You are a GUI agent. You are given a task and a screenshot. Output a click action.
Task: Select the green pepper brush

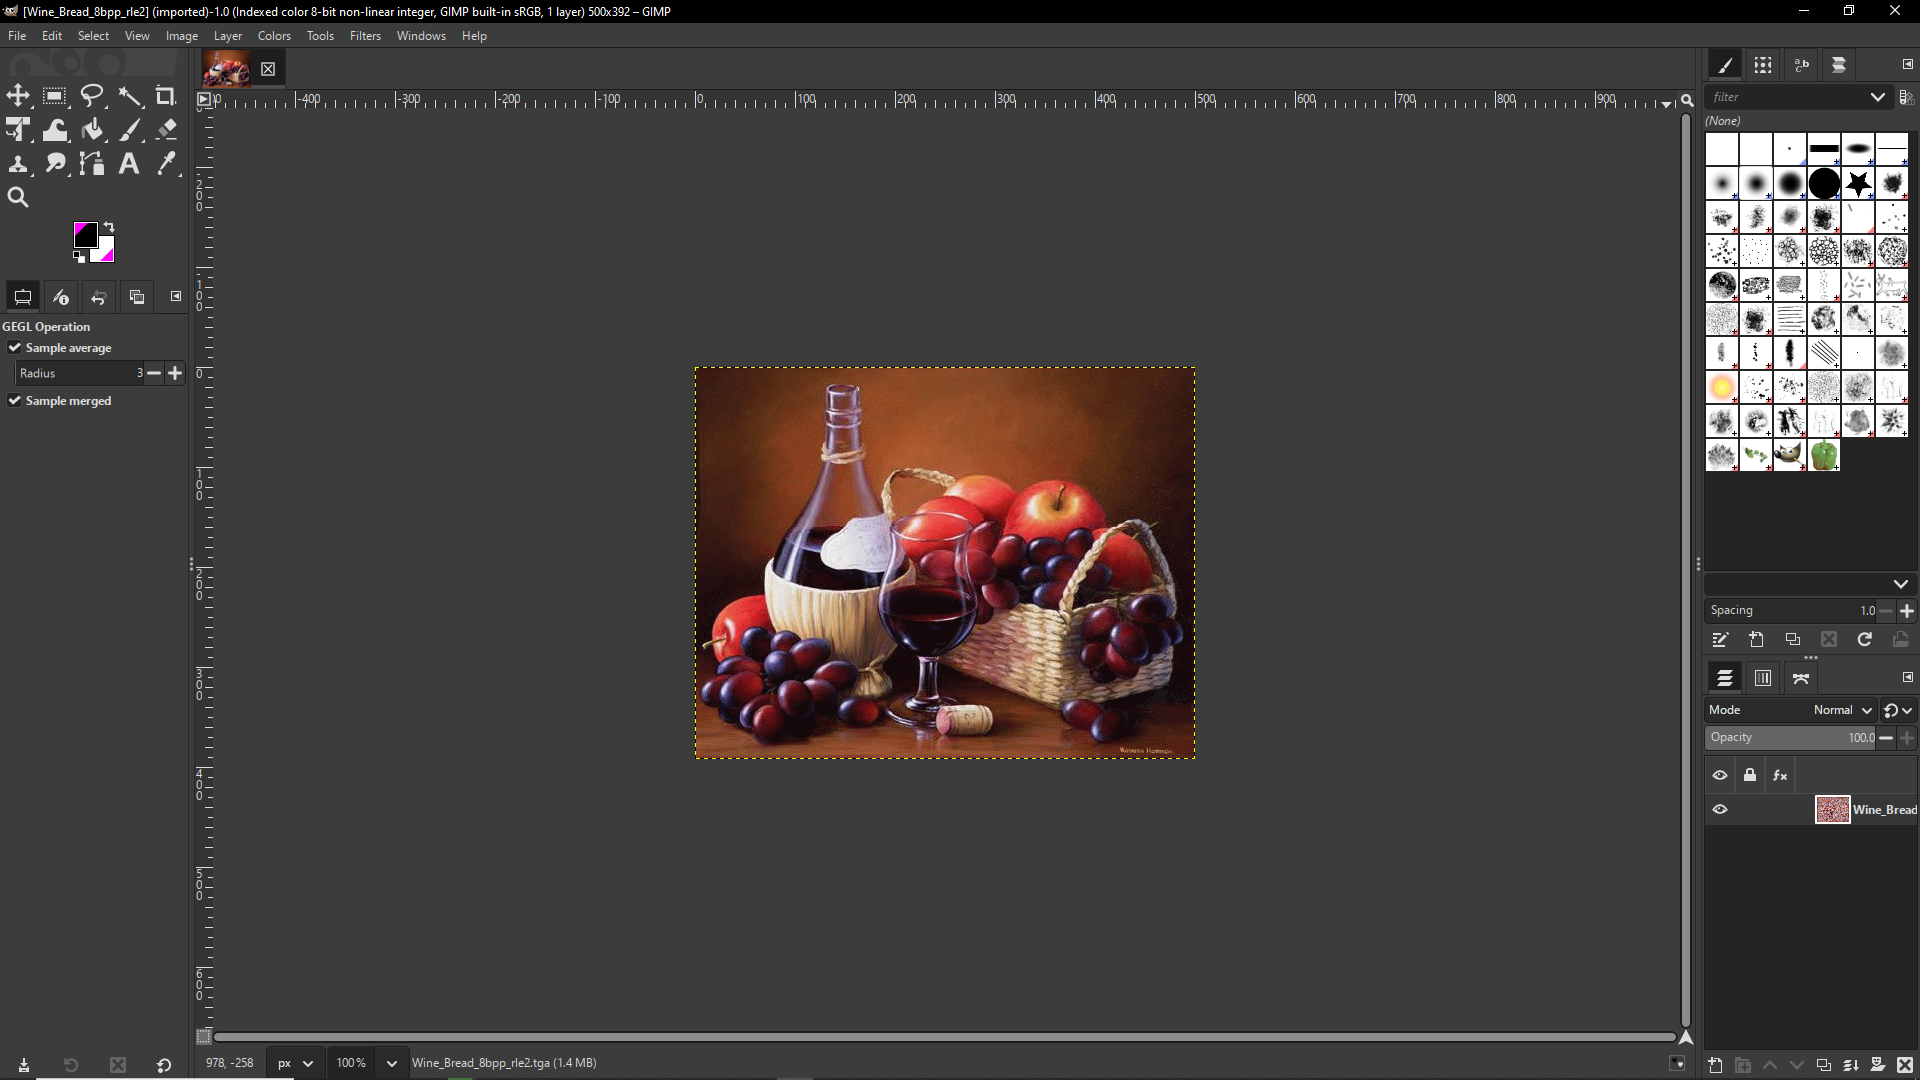click(x=1824, y=455)
